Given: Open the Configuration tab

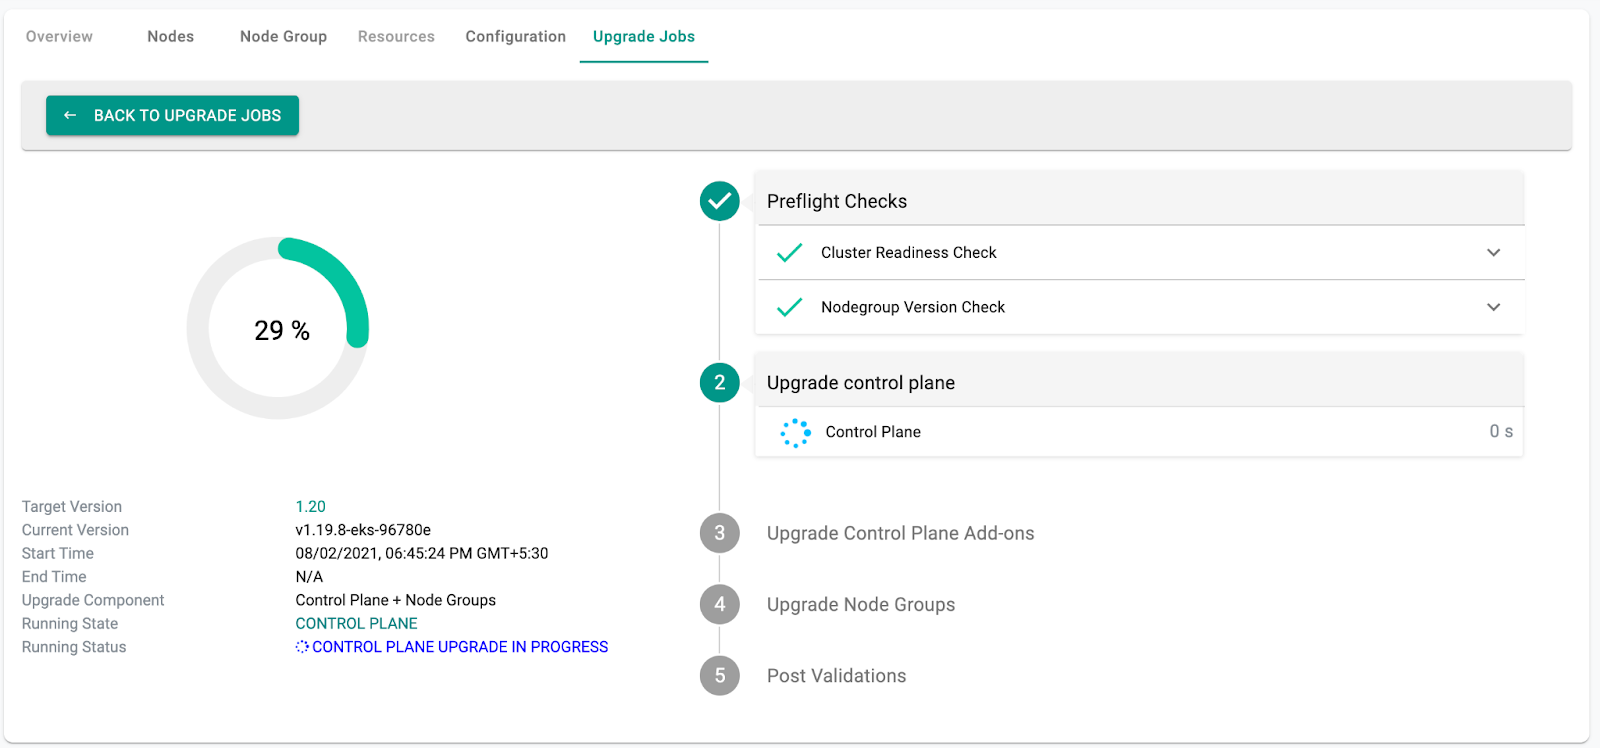Looking at the screenshot, I should [x=515, y=36].
